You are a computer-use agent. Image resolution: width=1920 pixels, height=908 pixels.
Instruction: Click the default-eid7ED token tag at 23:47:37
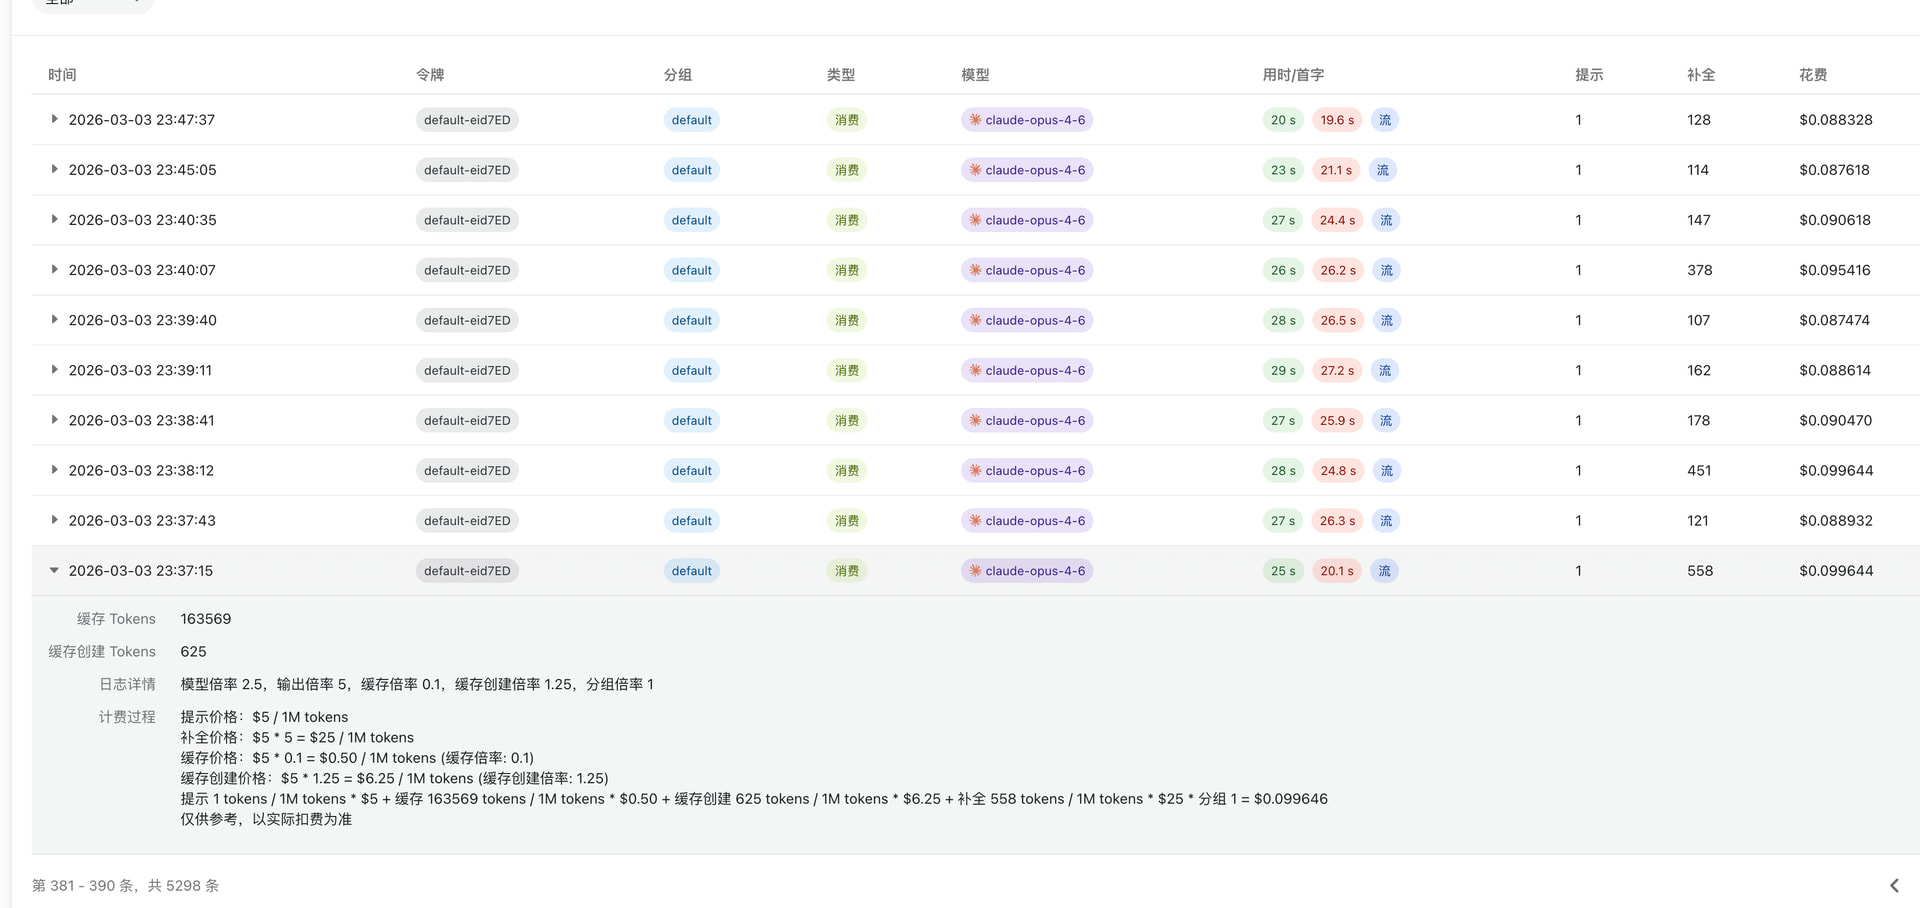[467, 120]
